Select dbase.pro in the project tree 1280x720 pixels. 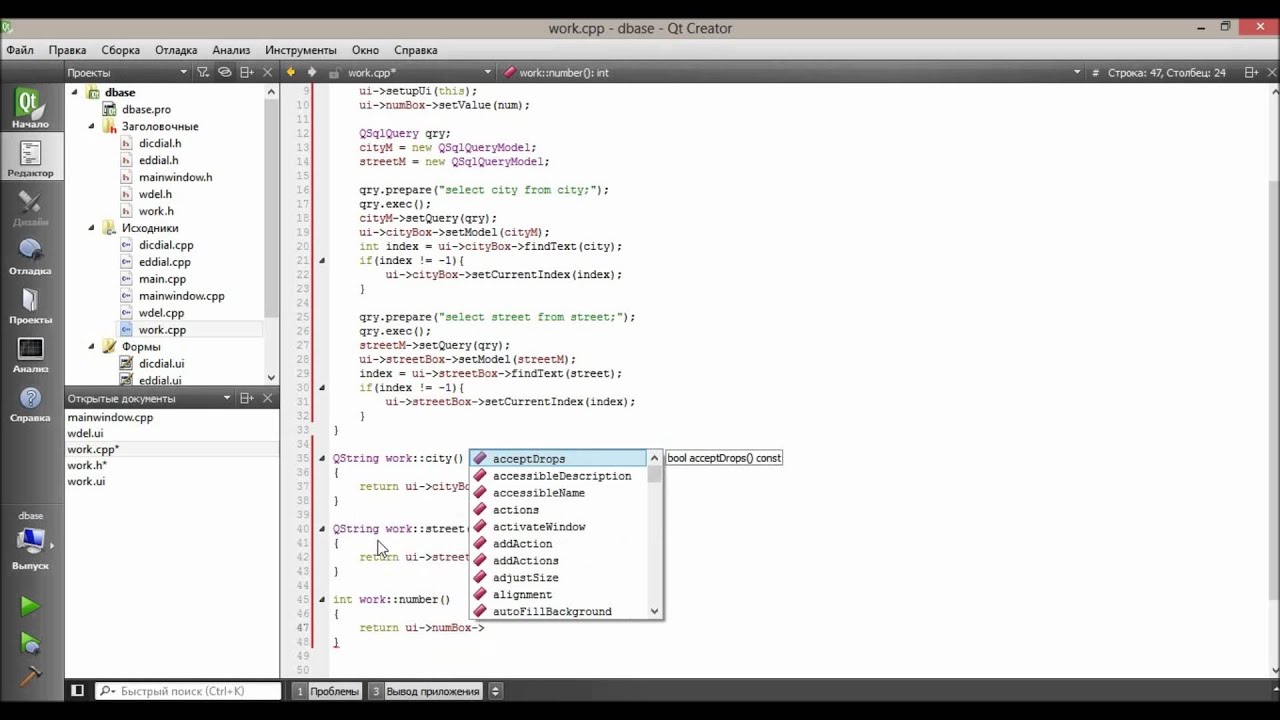point(146,109)
